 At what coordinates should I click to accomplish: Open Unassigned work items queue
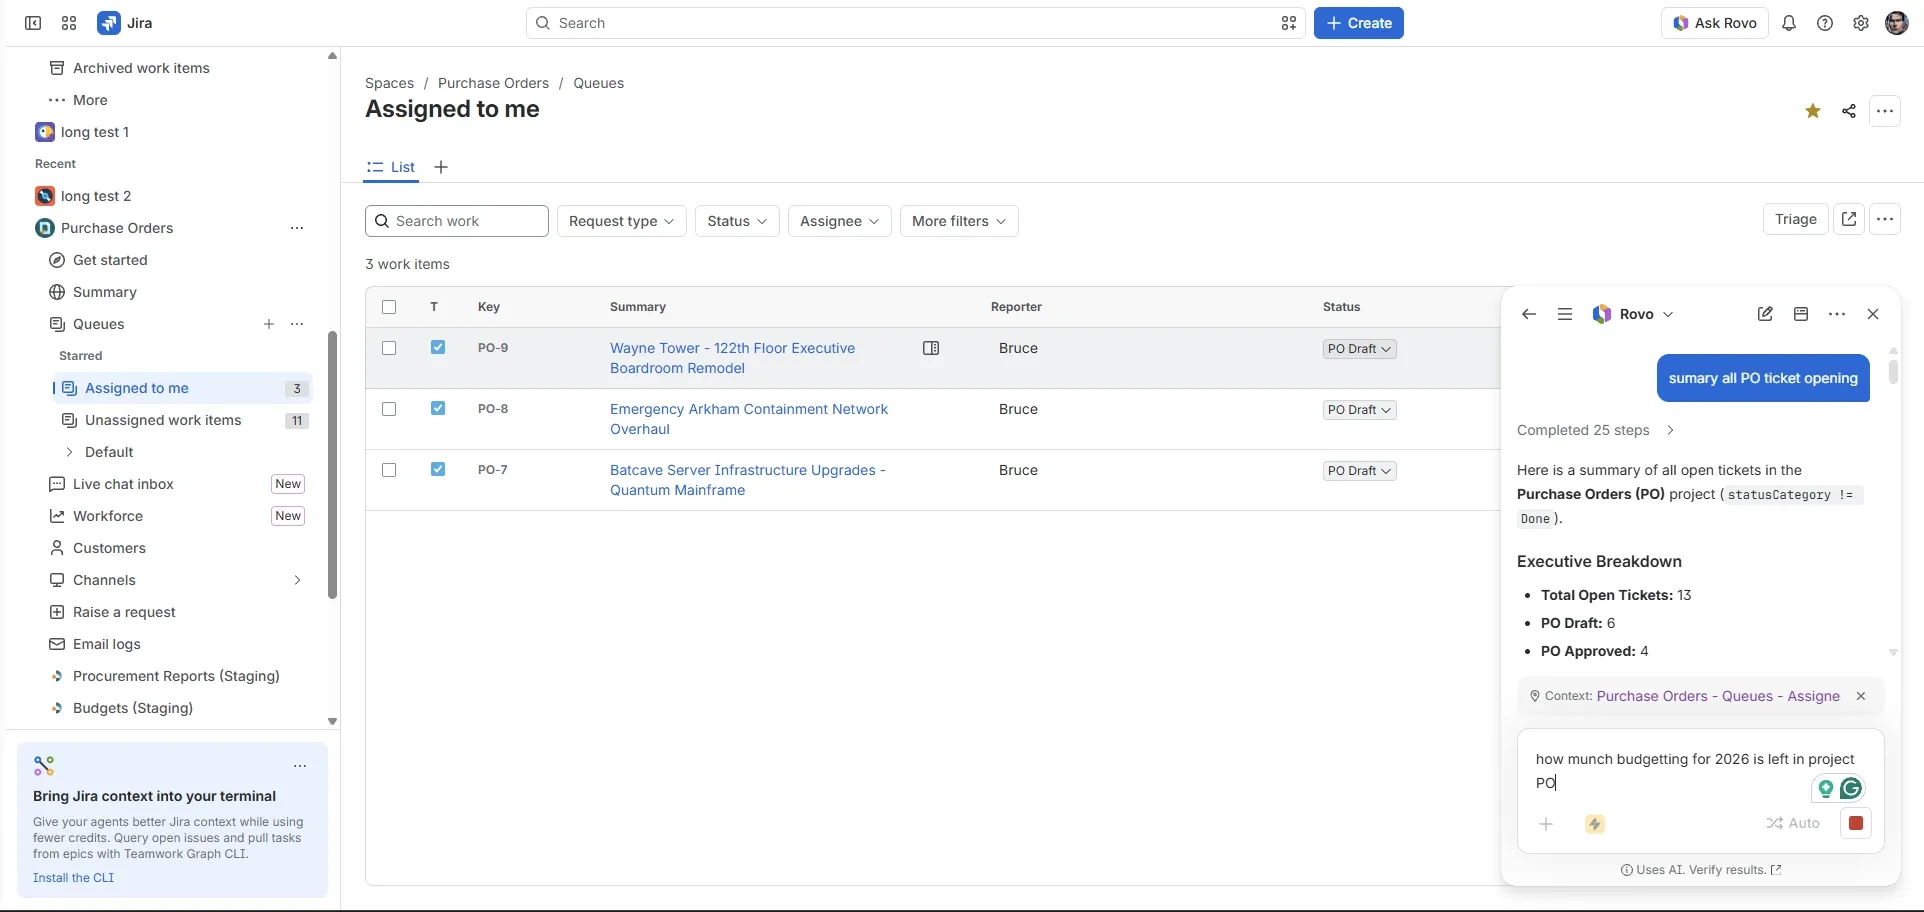point(183,420)
